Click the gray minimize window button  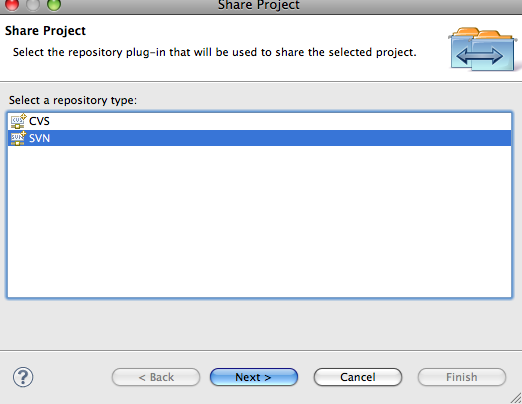tap(33, 4)
